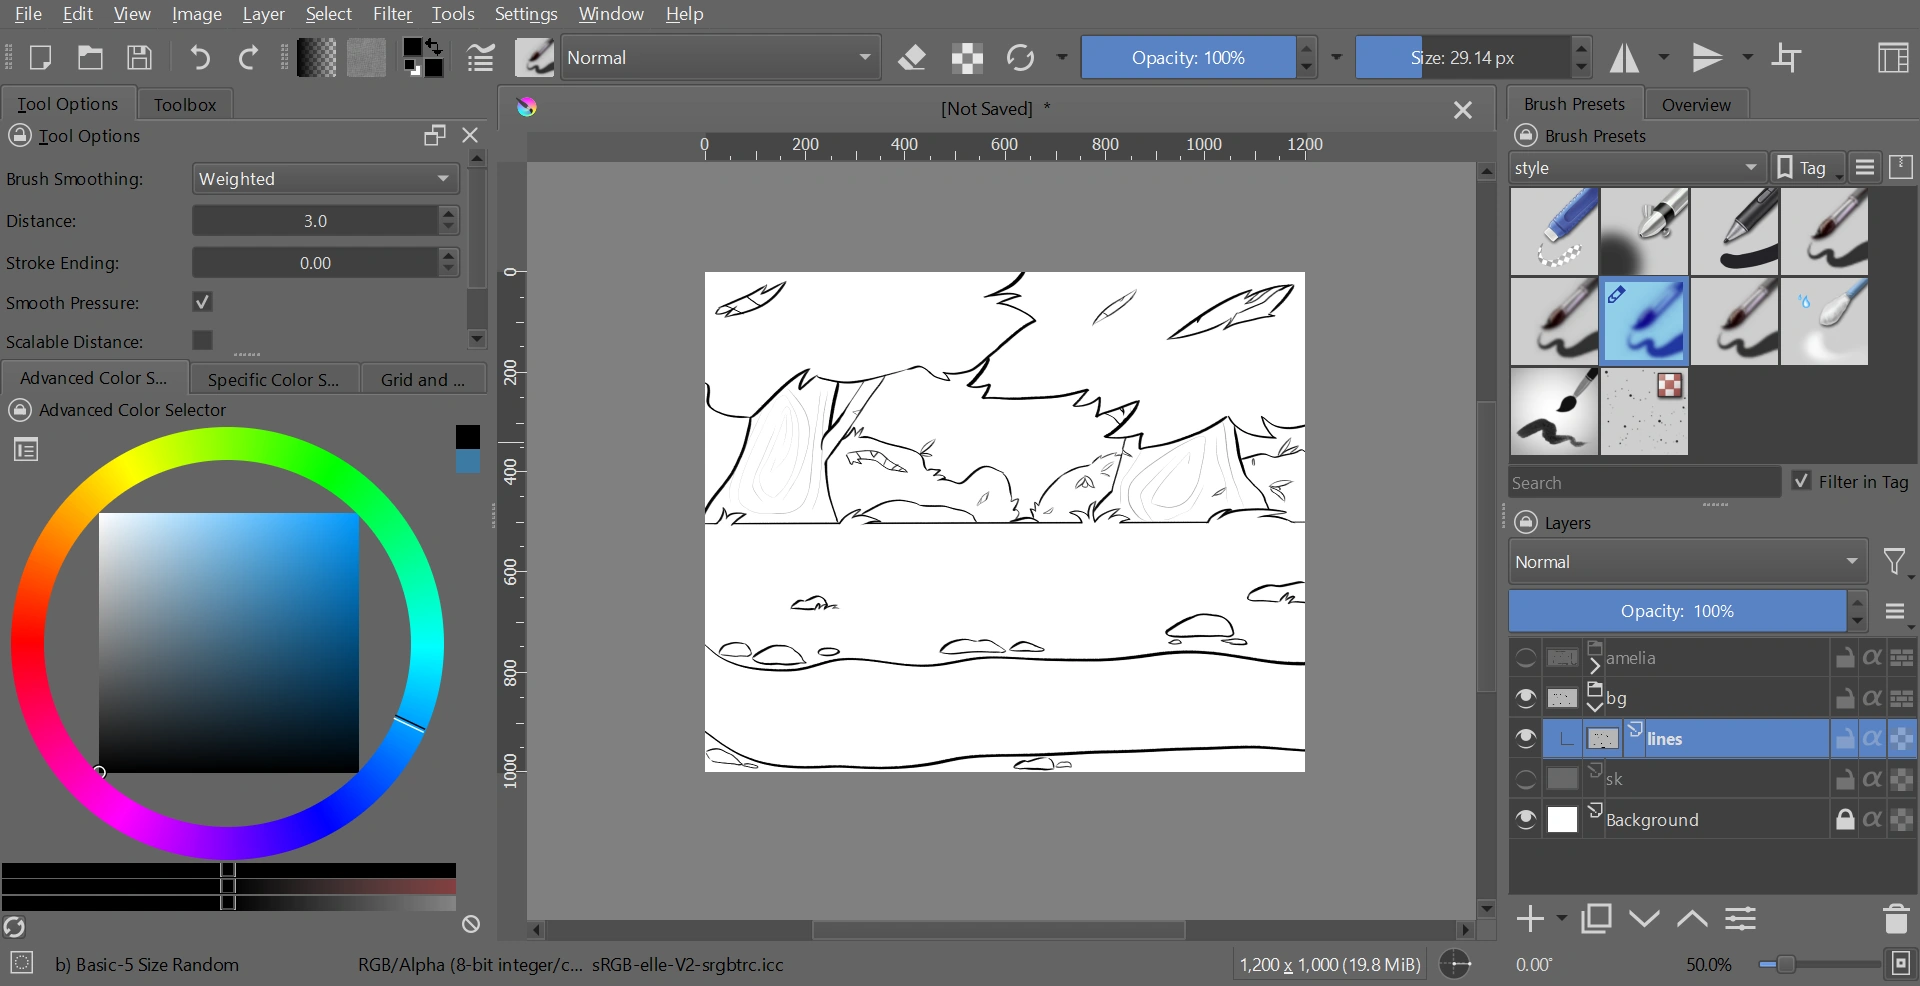
Task: Uncheck Smooth Pressure in Tool Options
Action: [202, 302]
